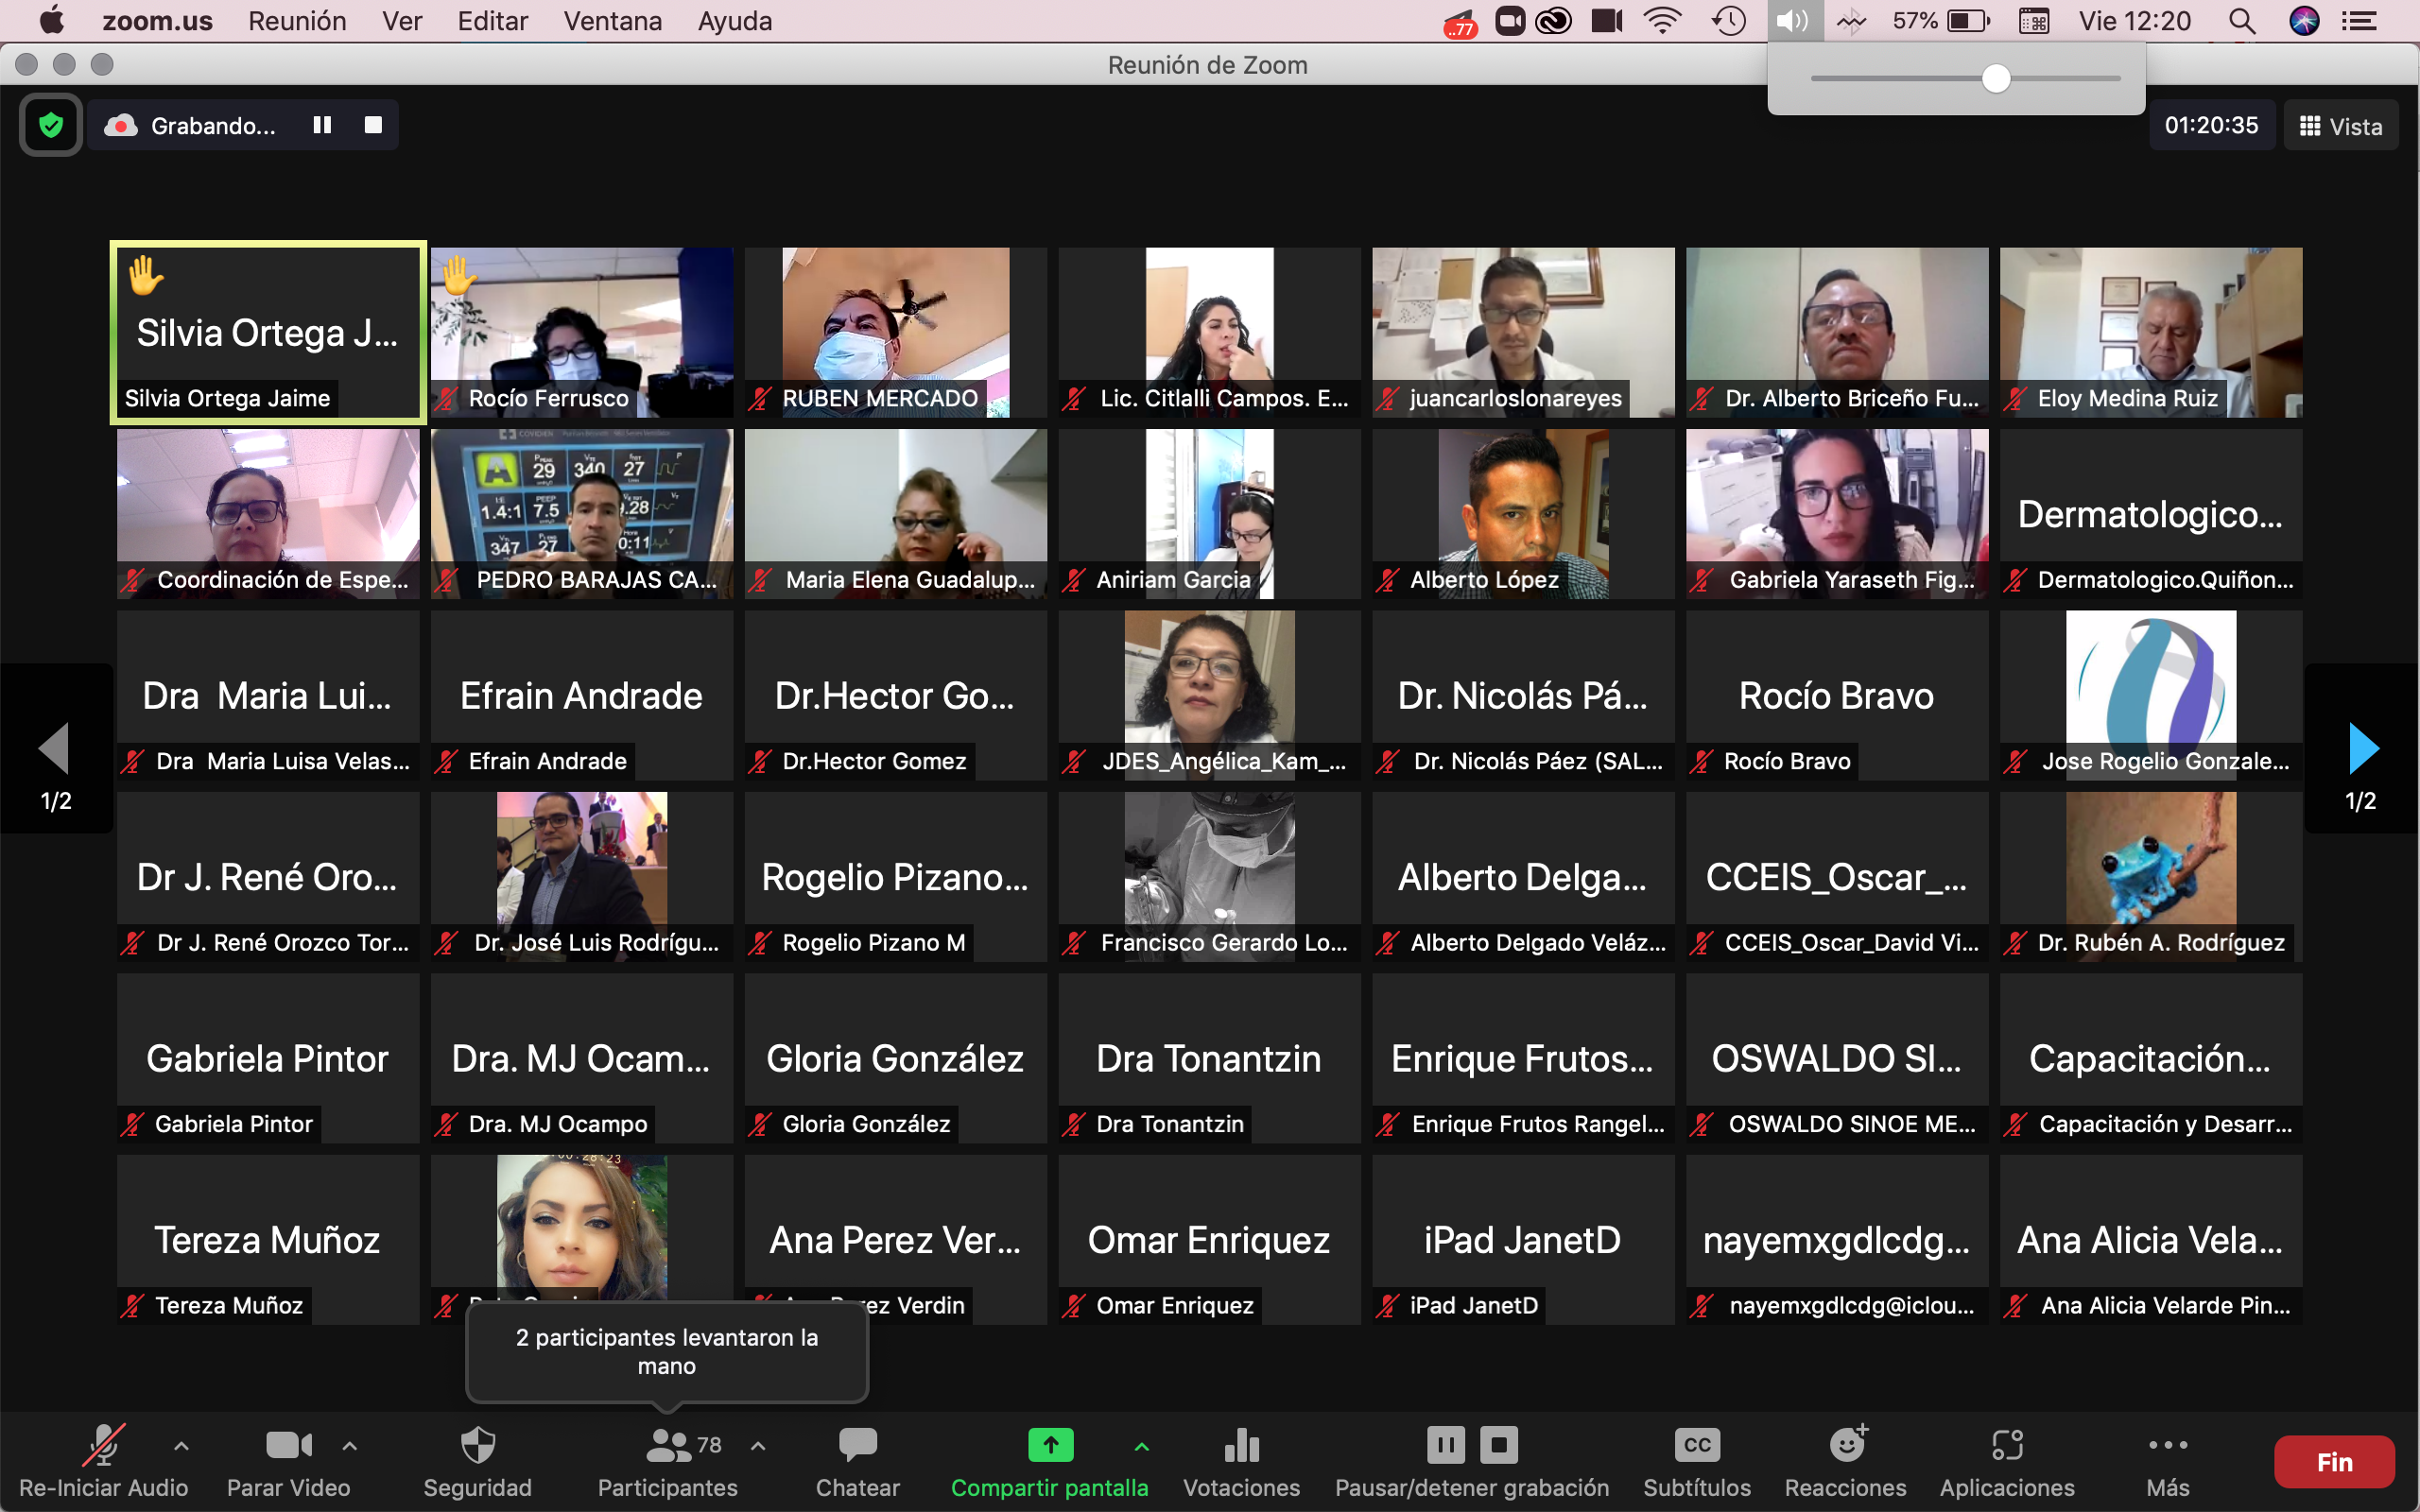
Task: Adjust the system volume slider knob
Action: pos(1996,79)
